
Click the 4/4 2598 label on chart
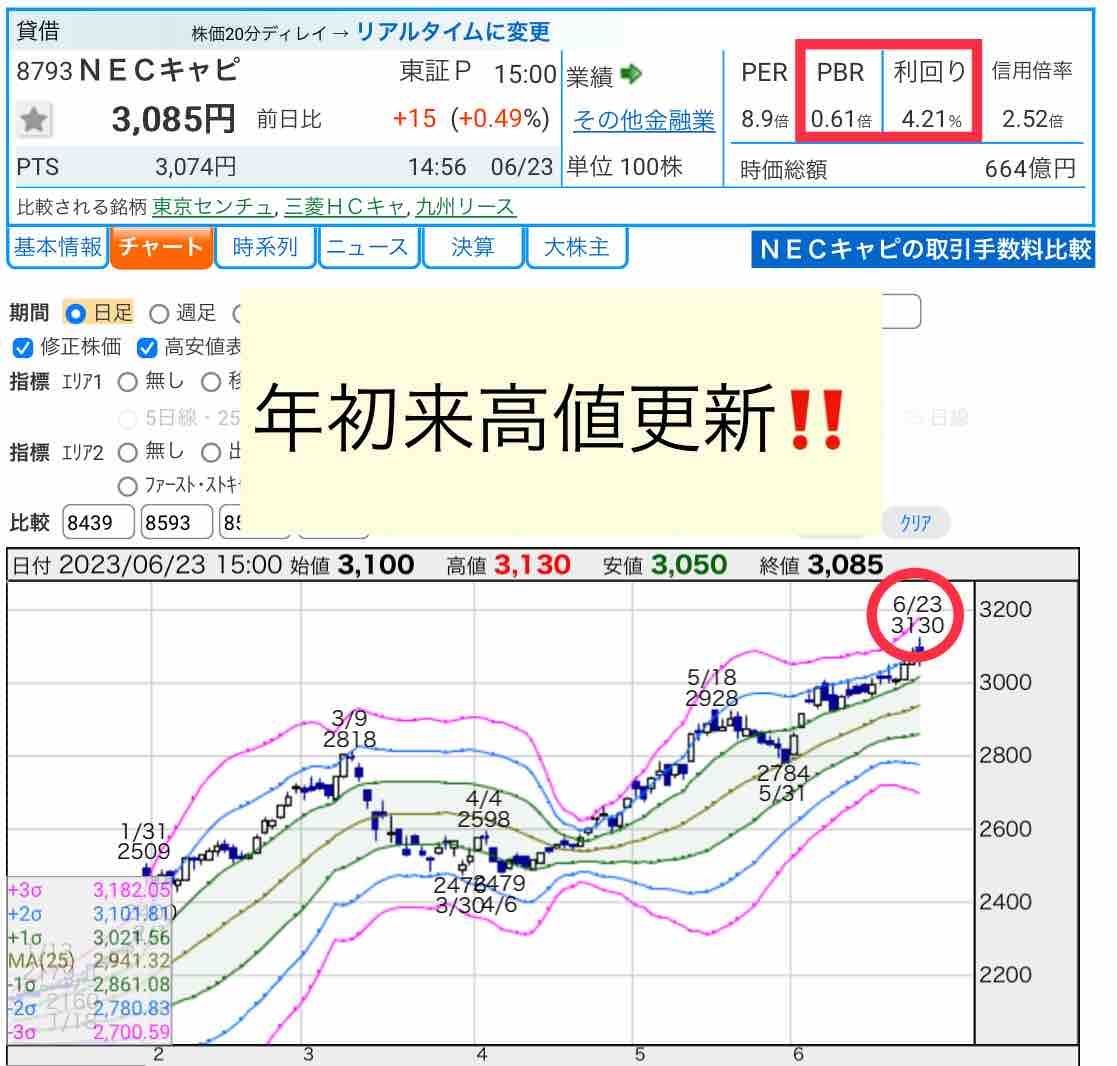pos(484,809)
